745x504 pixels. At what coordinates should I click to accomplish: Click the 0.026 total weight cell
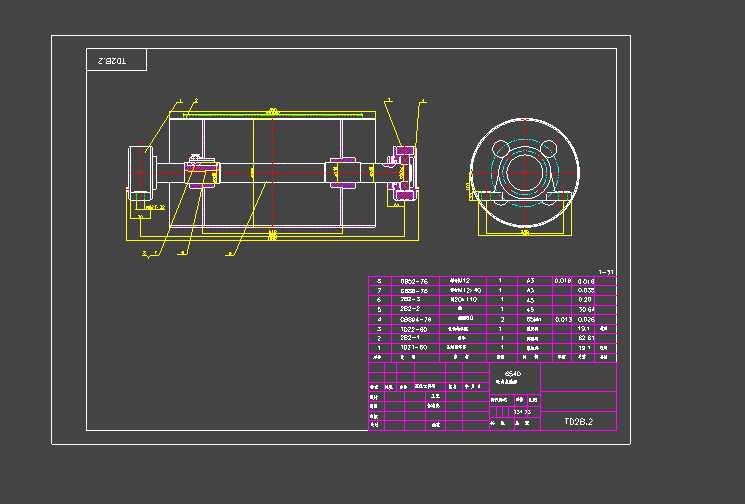[x=585, y=319]
